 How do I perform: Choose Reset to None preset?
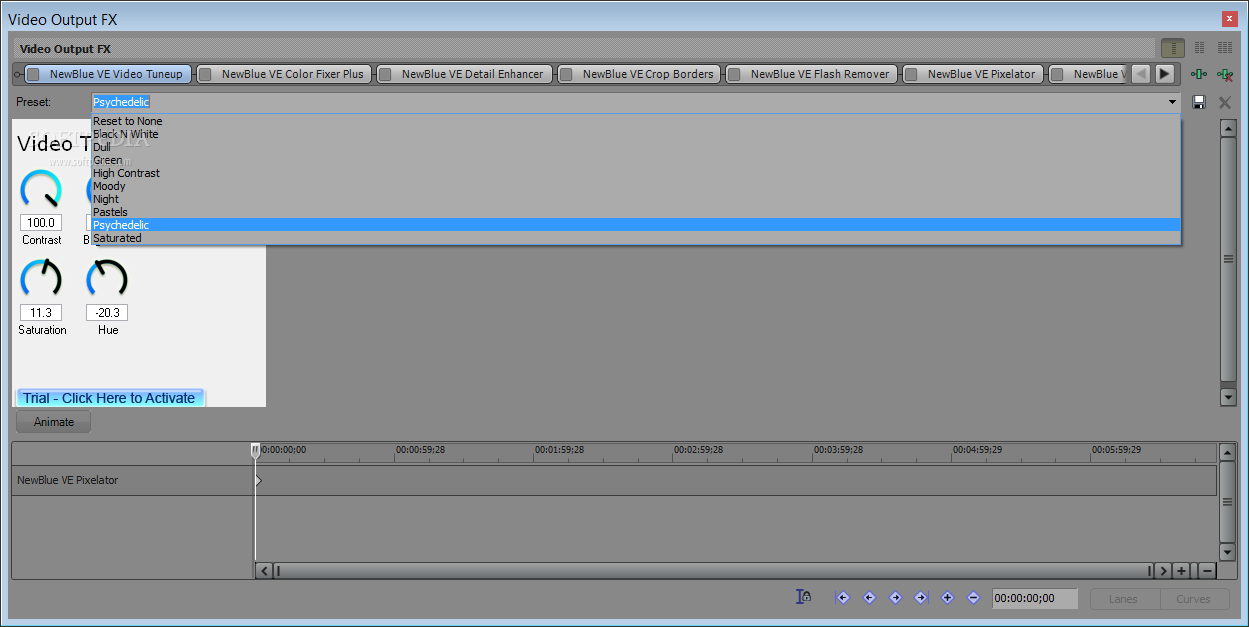pos(635,121)
